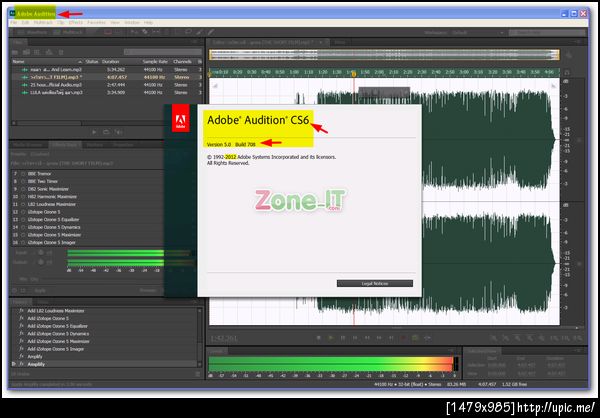Open the Favorites menu
Image resolution: width=600 pixels, height=418 pixels.
(96, 23)
